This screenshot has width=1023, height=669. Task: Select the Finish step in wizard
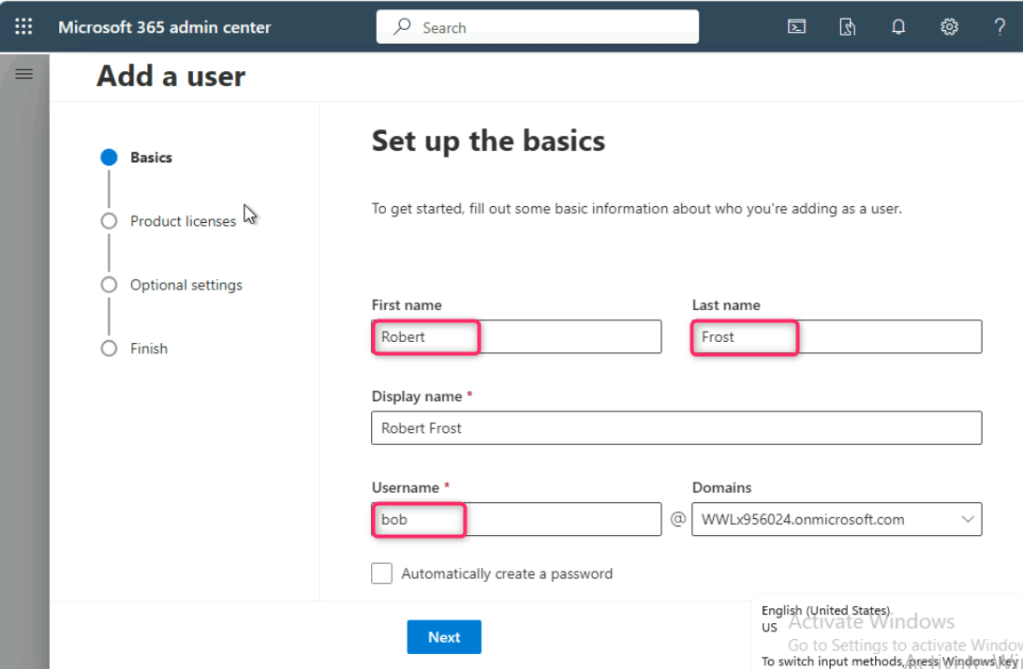(x=148, y=348)
